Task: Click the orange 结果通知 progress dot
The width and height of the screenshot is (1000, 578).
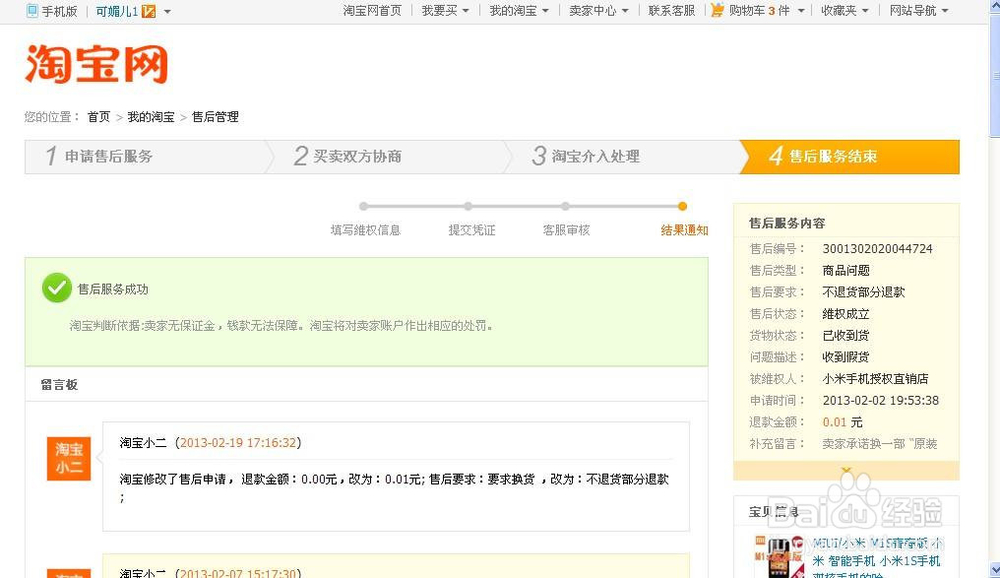Action: tap(683, 207)
